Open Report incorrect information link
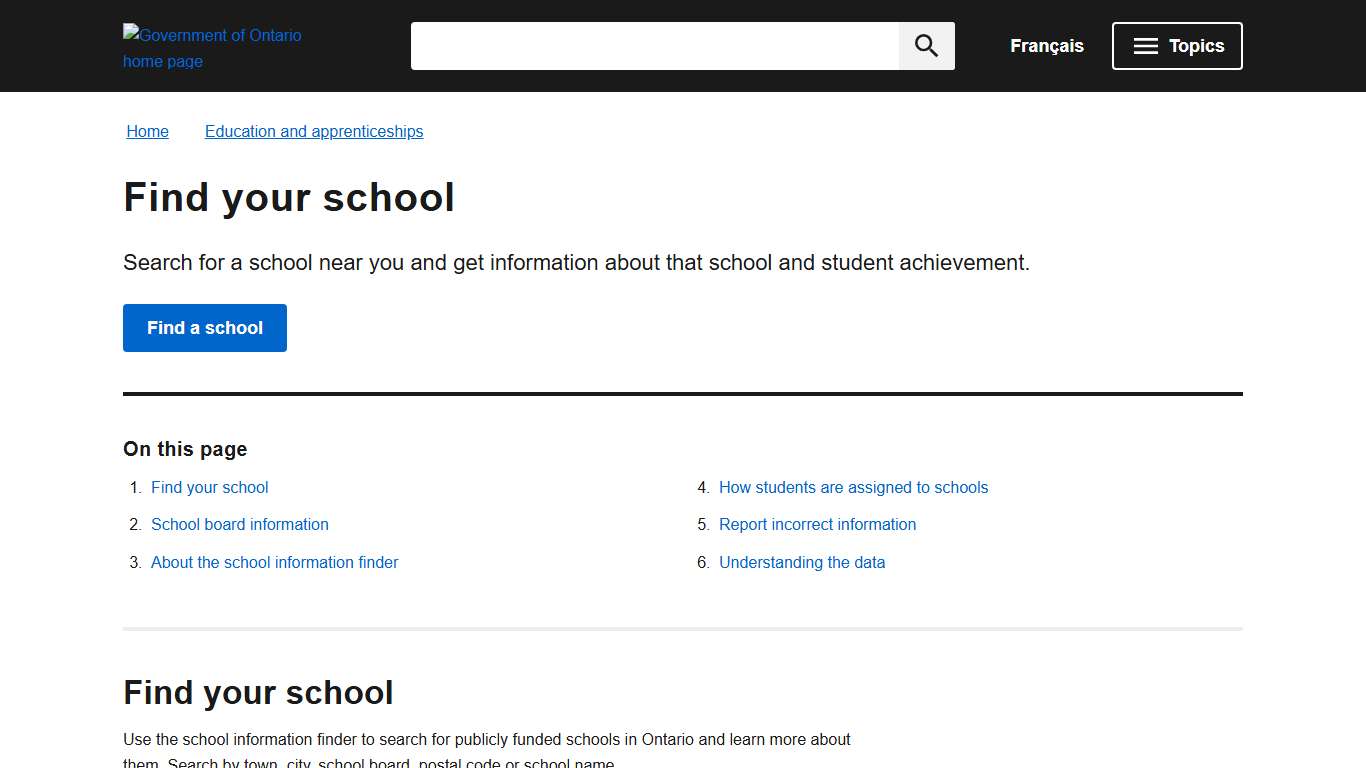The width and height of the screenshot is (1366, 768). click(817, 524)
